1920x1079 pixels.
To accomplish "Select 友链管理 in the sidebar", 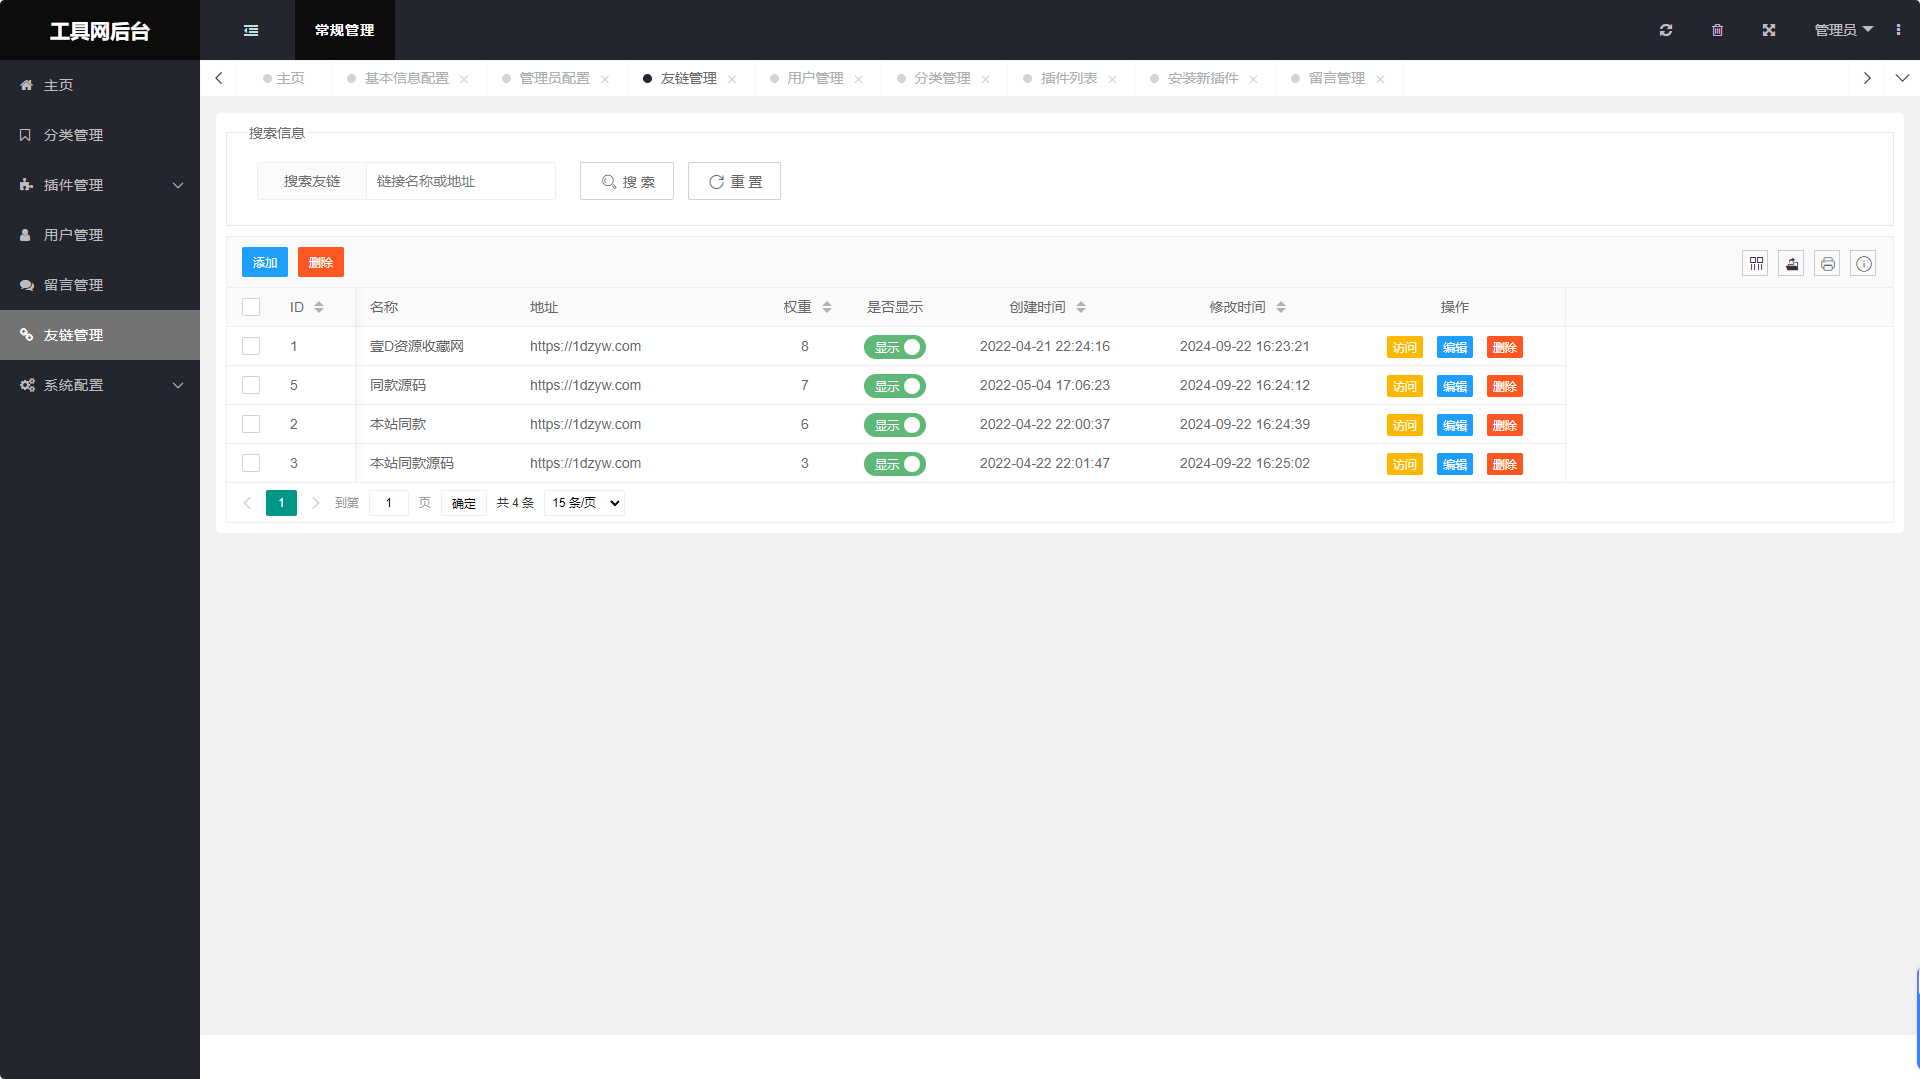I will coord(100,335).
